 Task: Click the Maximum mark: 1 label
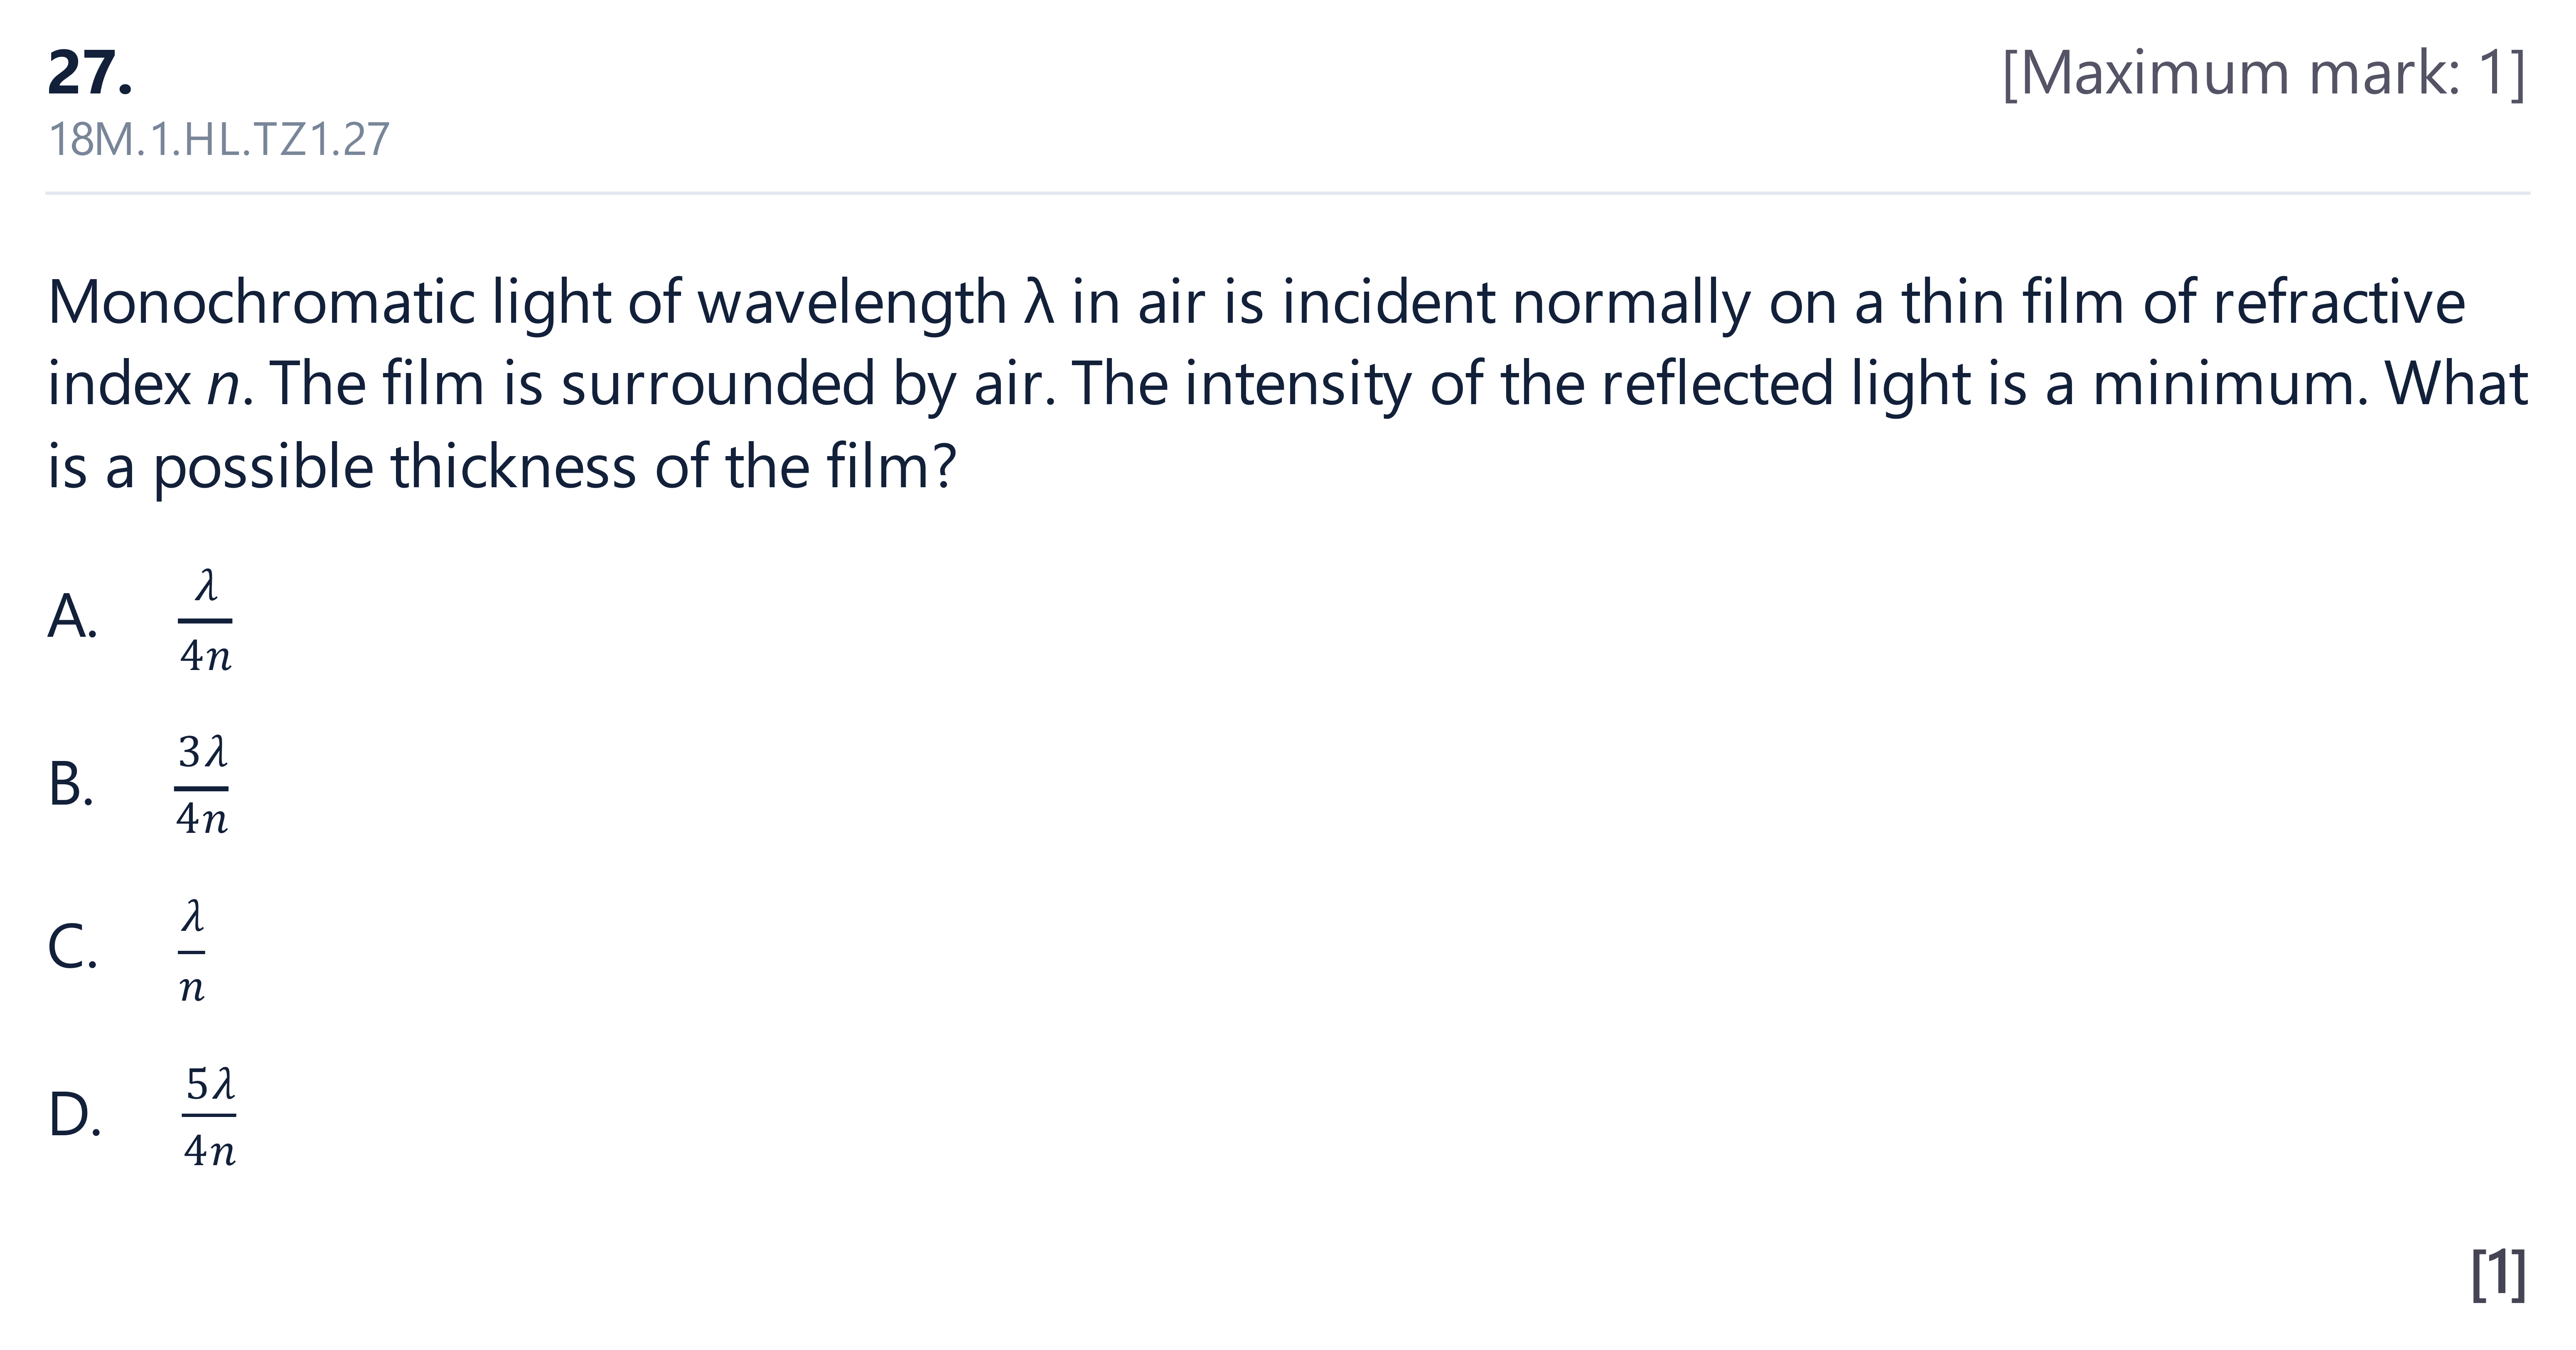[2264, 74]
